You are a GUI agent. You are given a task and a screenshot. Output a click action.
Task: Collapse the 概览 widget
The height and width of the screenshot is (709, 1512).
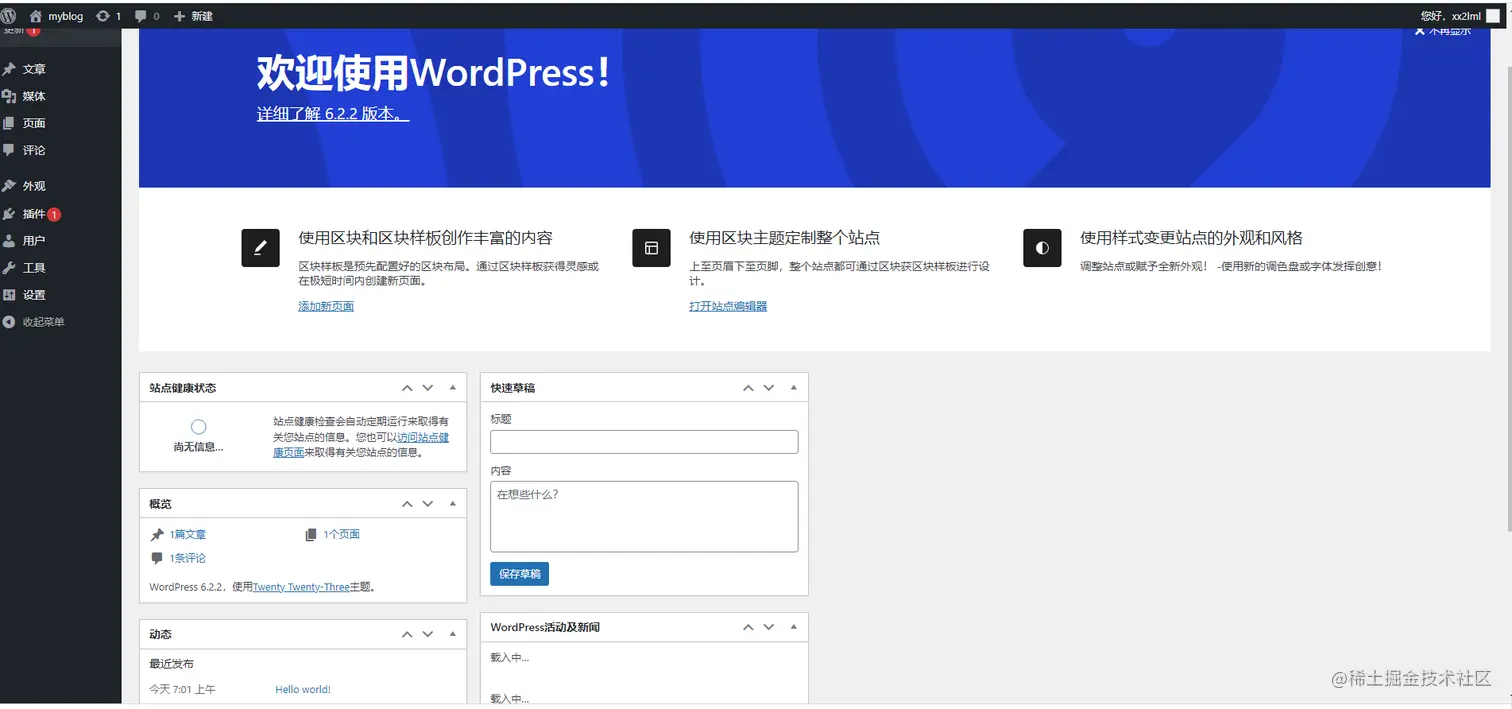[x=452, y=504]
